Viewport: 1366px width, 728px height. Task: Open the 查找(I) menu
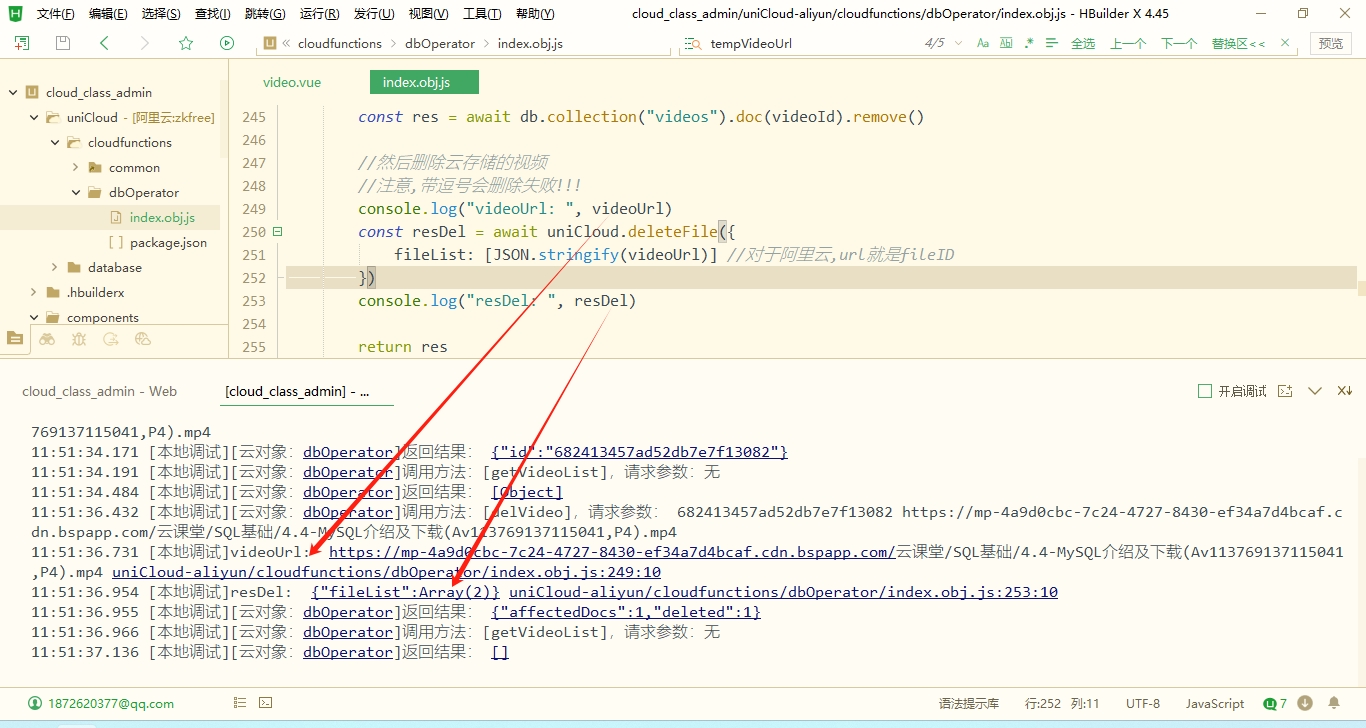(212, 14)
